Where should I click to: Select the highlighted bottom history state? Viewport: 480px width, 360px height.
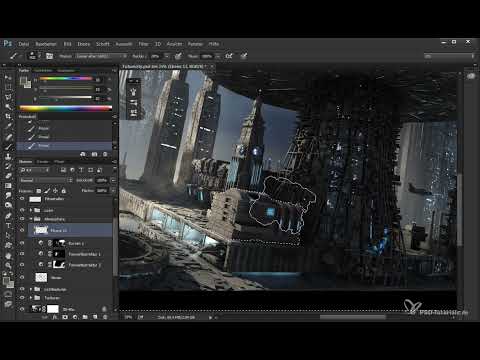pyautogui.click(x=65, y=146)
